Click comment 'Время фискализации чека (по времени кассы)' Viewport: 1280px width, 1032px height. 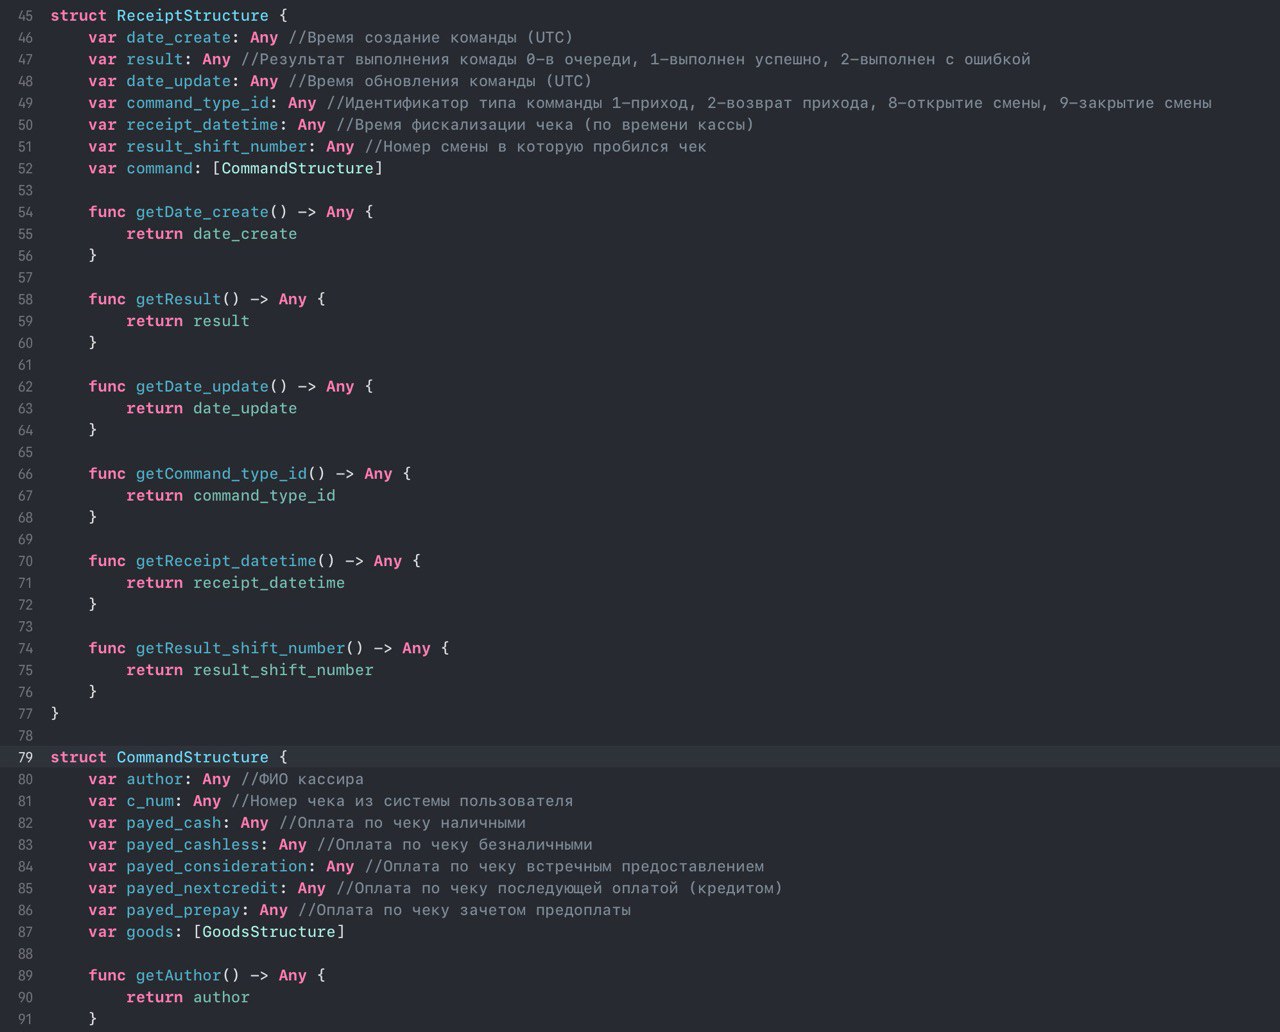tap(545, 125)
